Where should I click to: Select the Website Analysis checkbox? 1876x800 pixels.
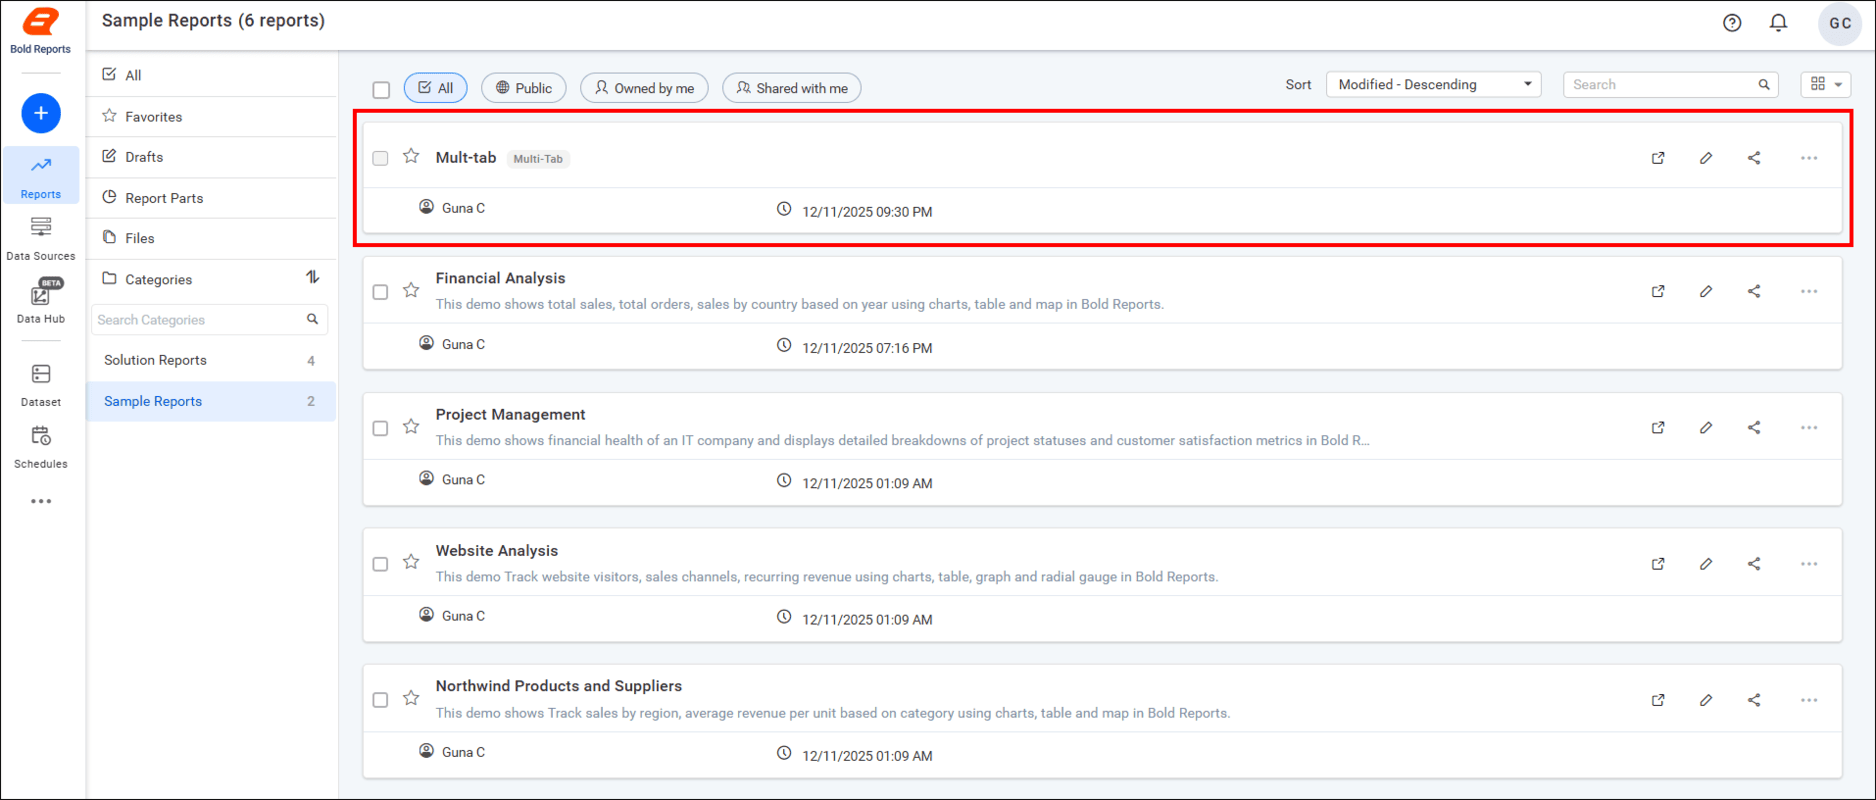[x=380, y=564]
